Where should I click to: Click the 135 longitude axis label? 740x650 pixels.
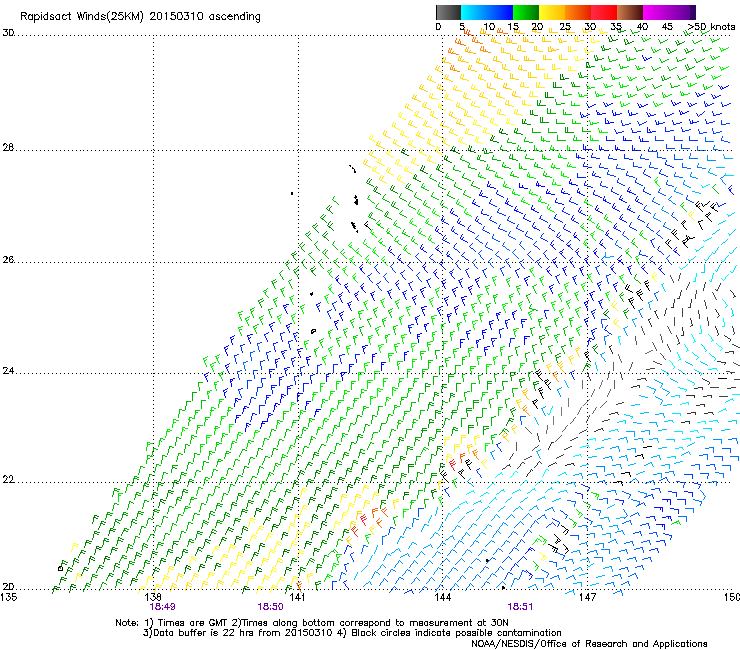click(8, 597)
